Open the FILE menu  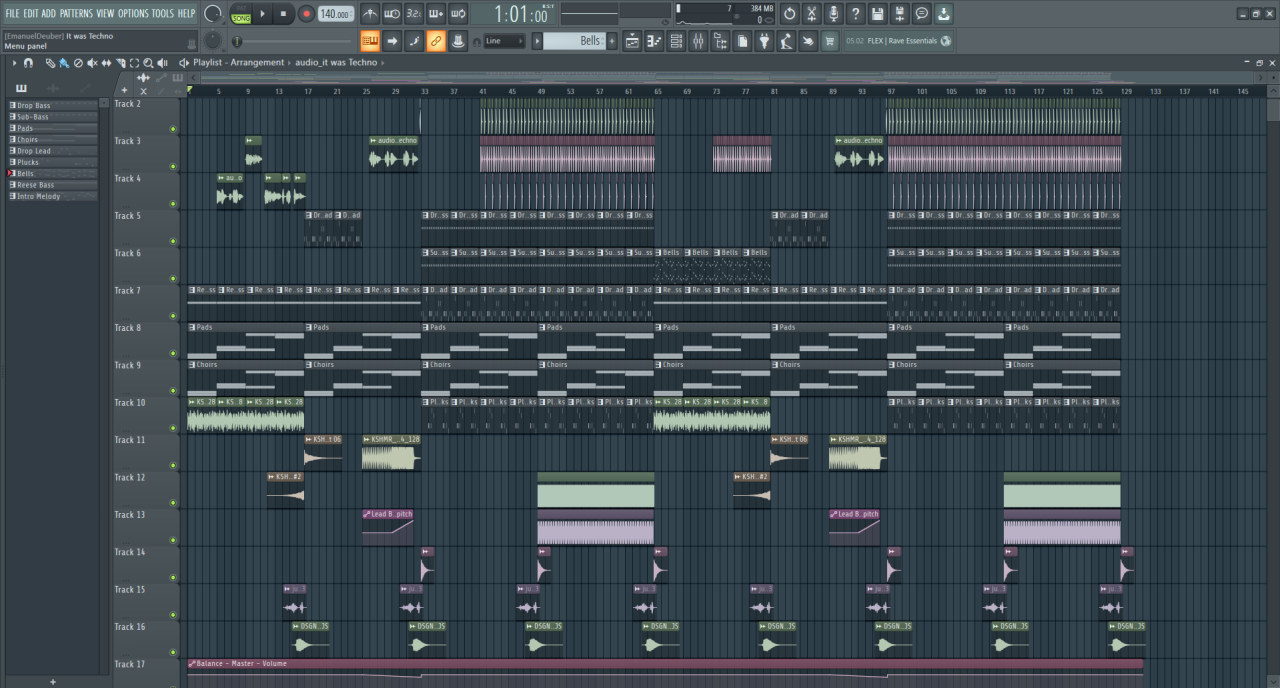tap(12, 13)
